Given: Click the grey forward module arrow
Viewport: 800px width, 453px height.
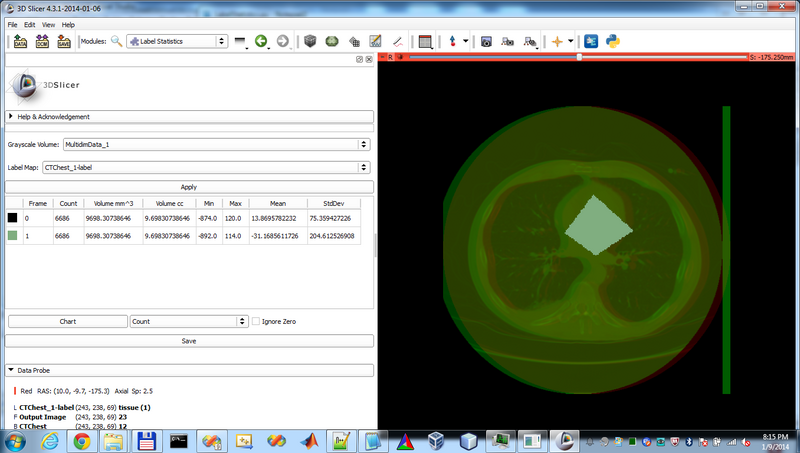Looking at the screenshot, I should tap(283, 41).
